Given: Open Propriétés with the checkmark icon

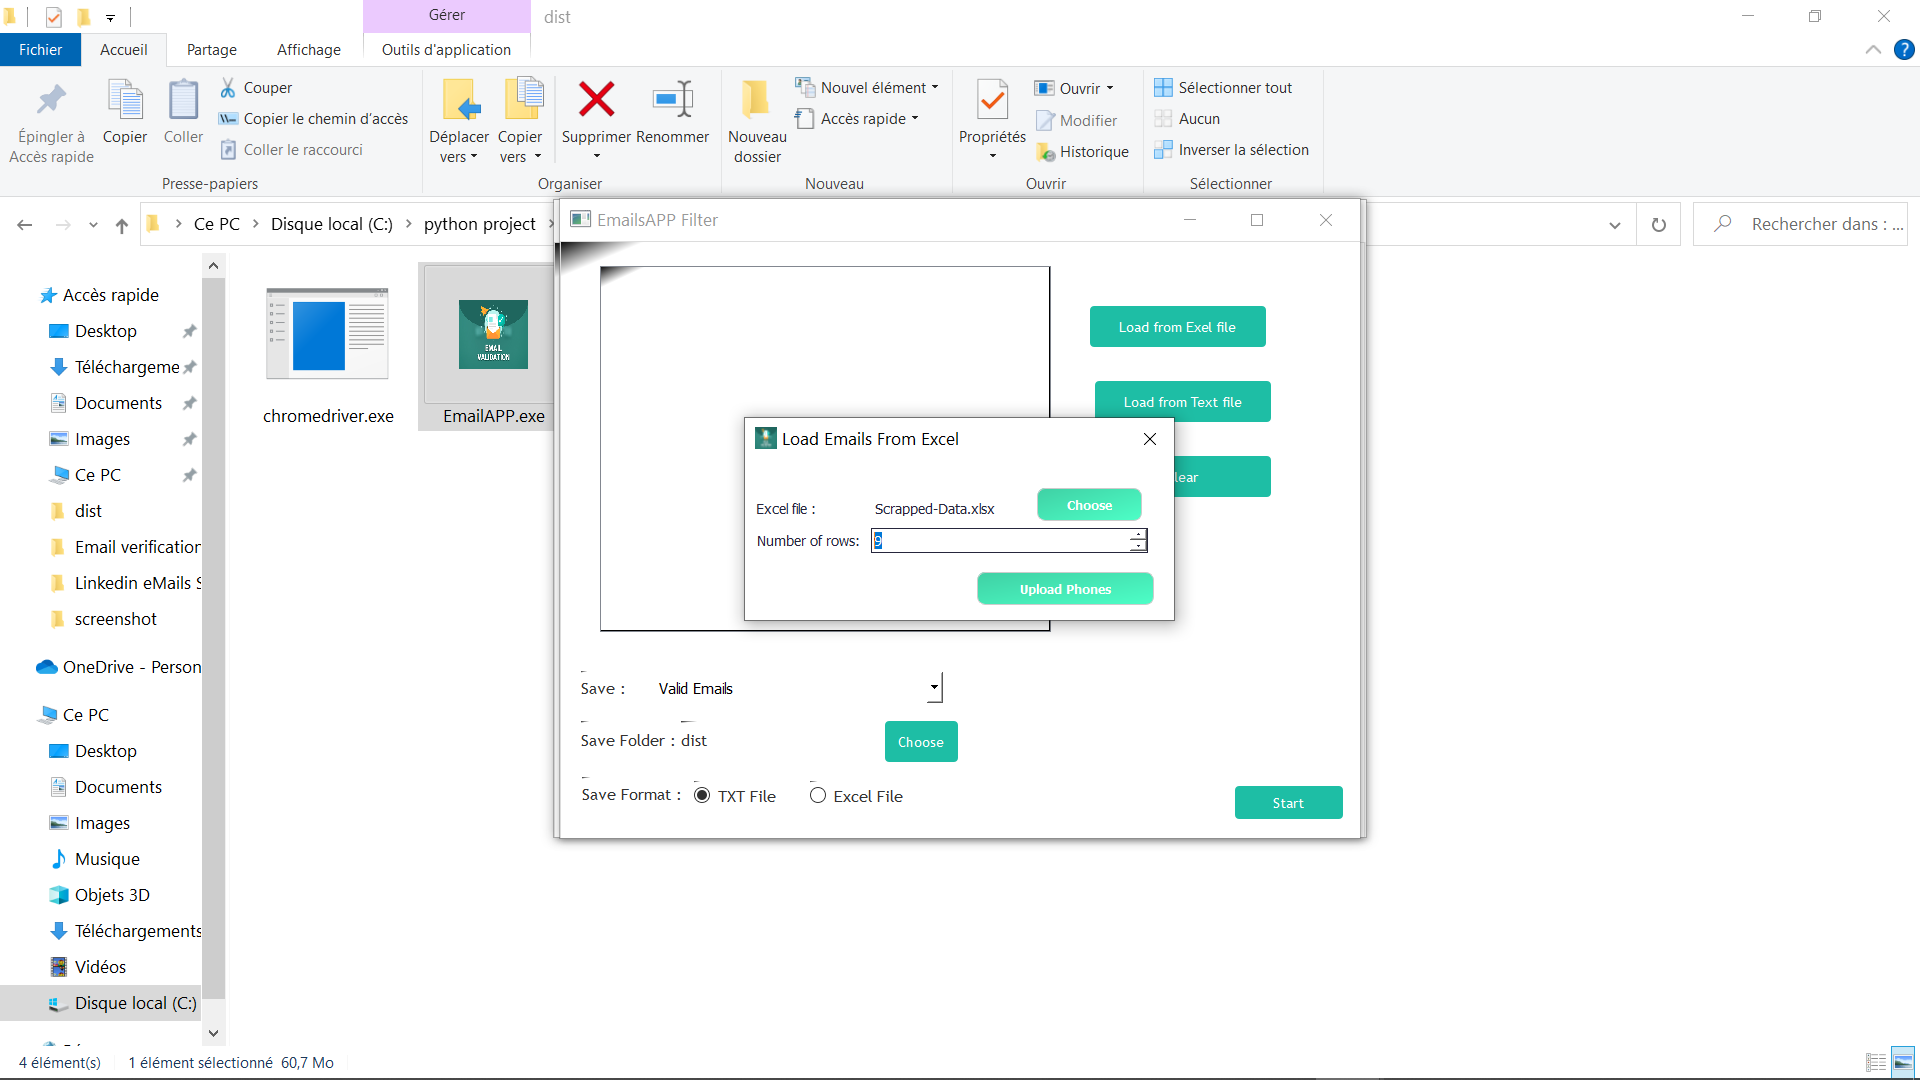Looking at the screenshot, I should [992, 100].
